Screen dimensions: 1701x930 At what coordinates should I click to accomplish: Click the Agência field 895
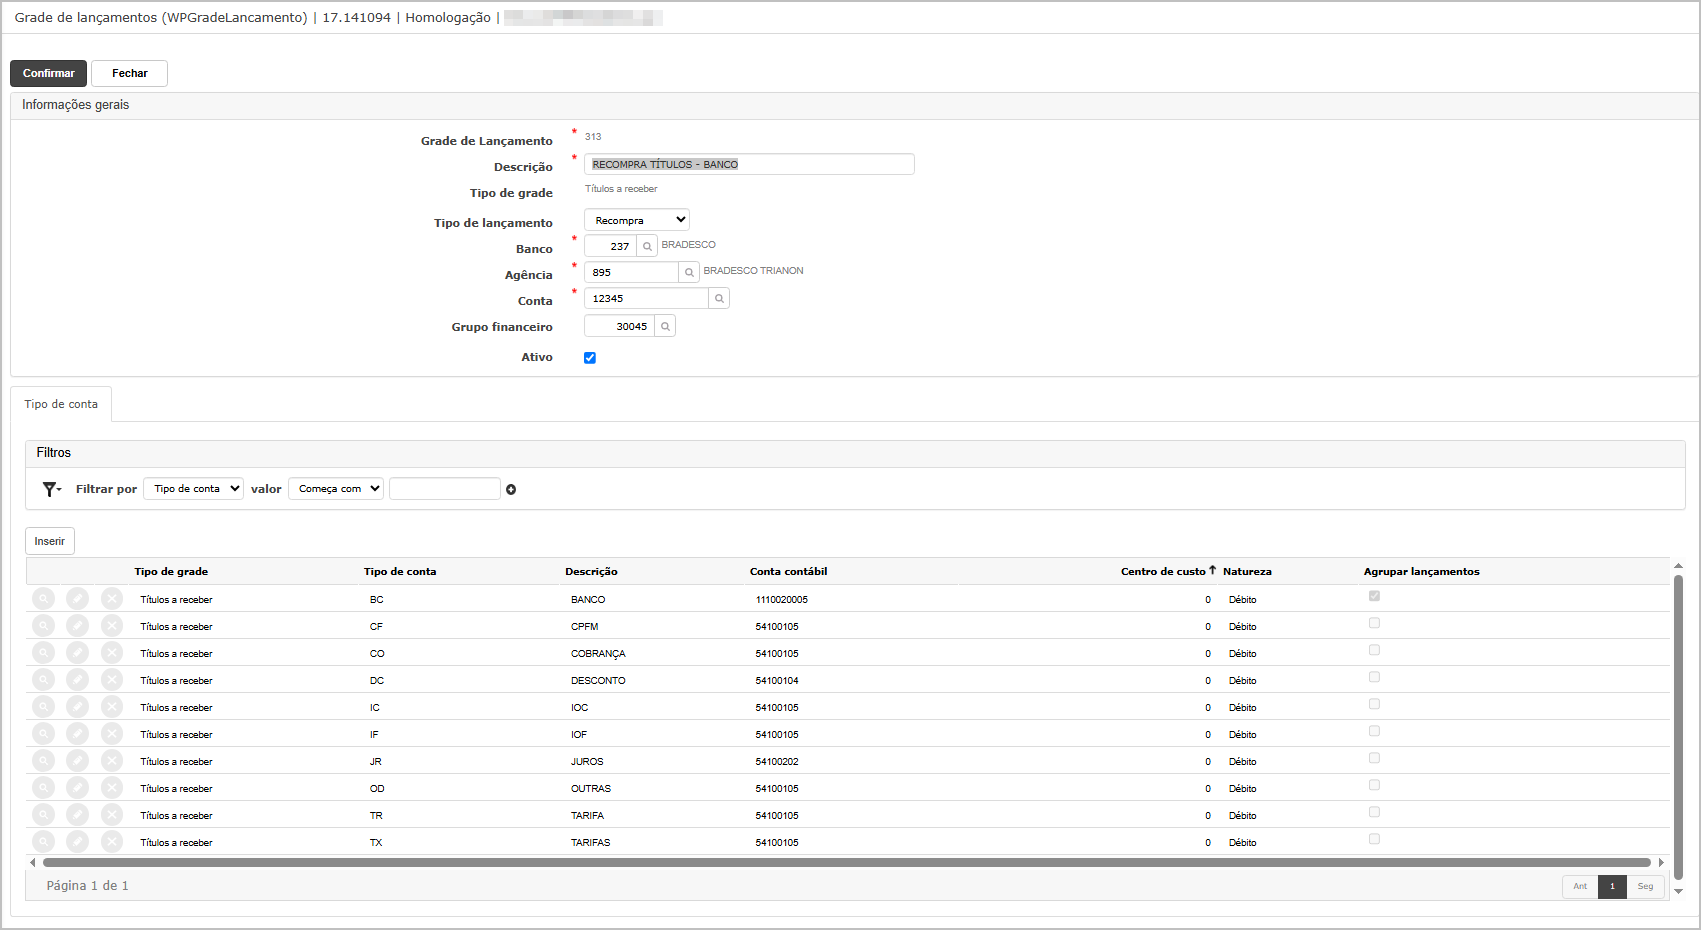tap(631, 272)
